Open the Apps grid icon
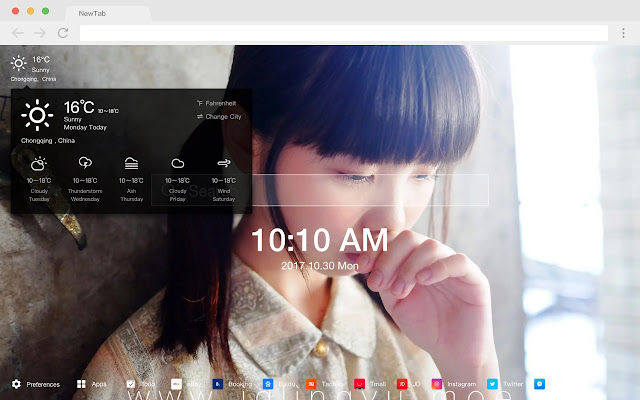Screen dimensions: 640x400 click(81, 384)
